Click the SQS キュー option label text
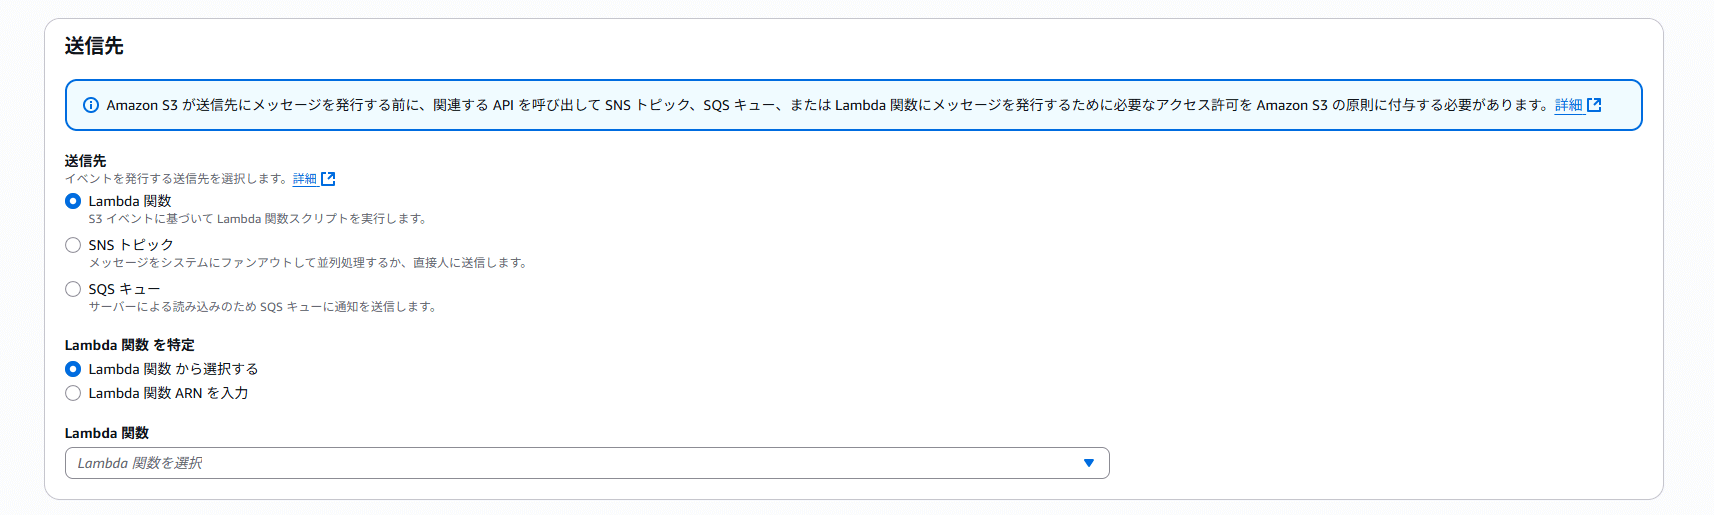This screenshot has height=515, width=1714. [124, 289]
